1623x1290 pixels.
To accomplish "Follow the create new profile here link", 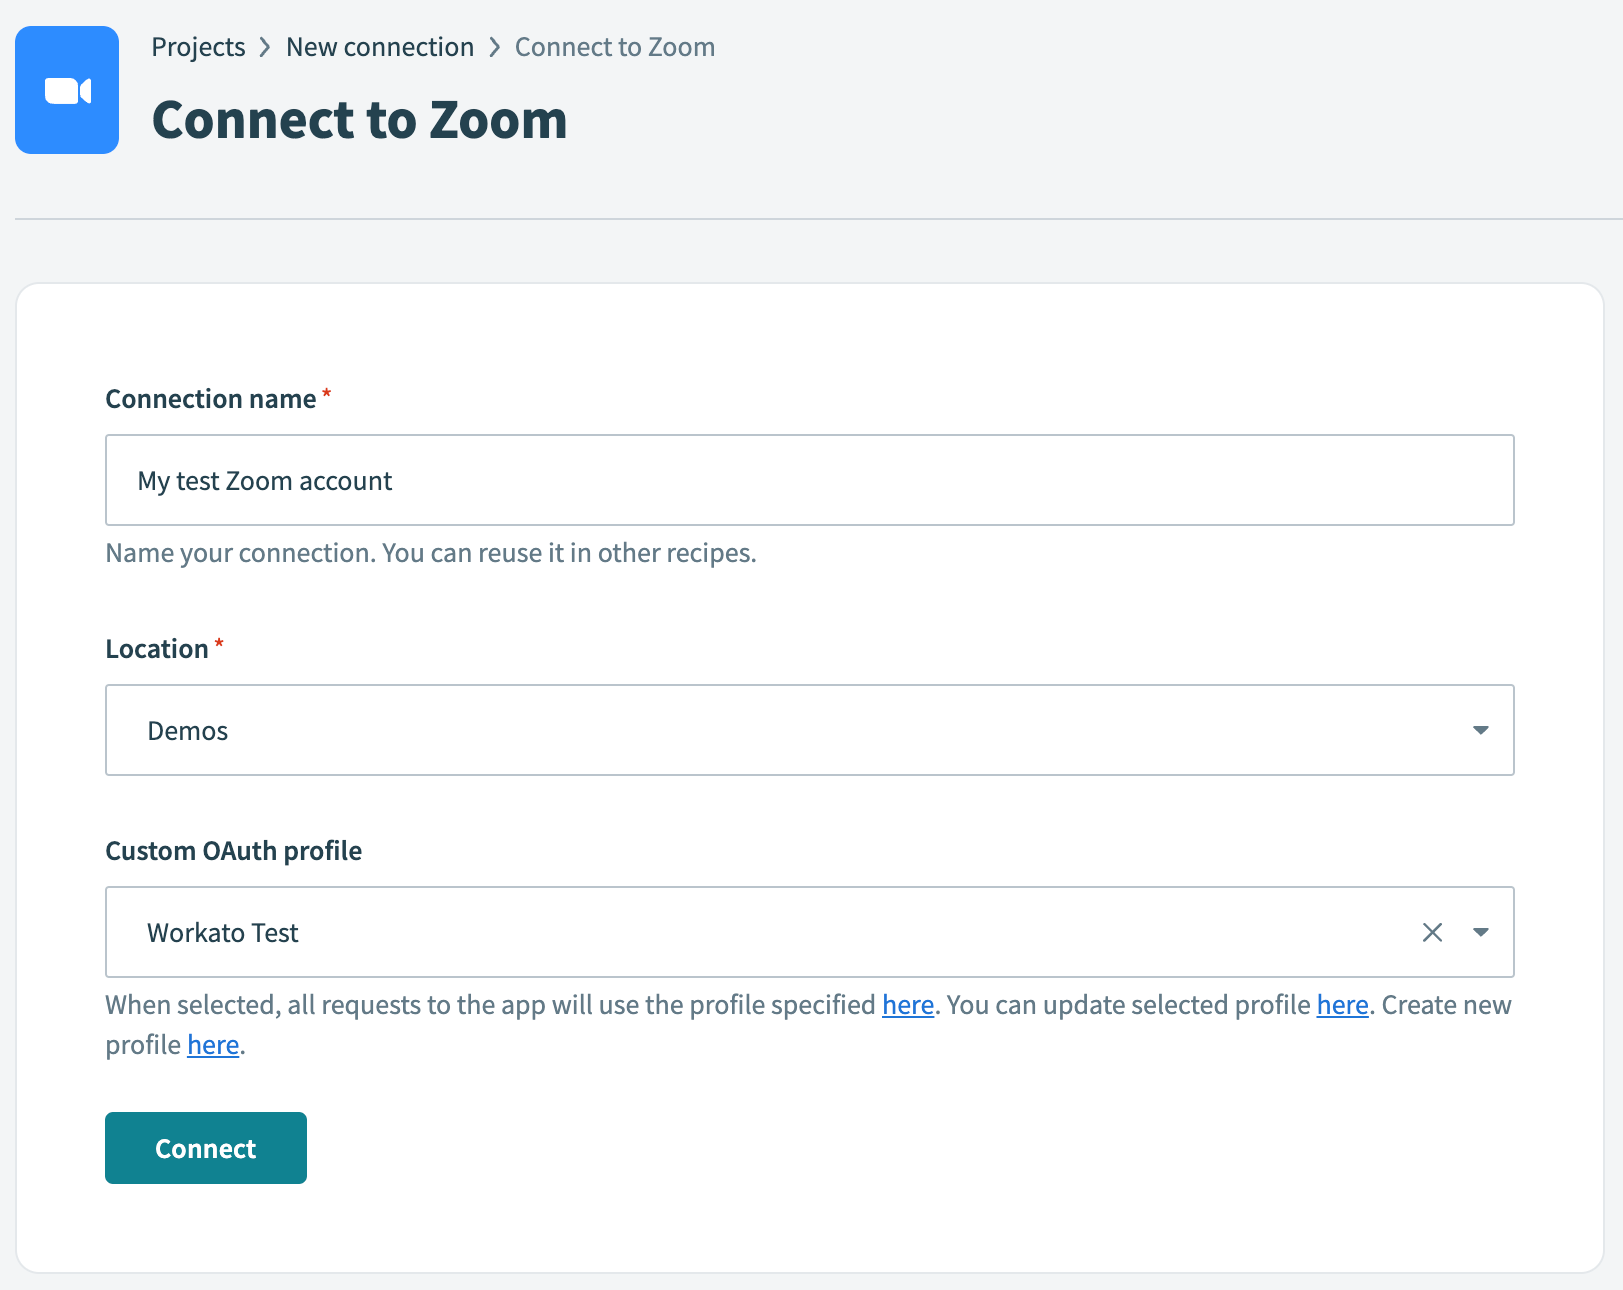I will [212, 1044].
